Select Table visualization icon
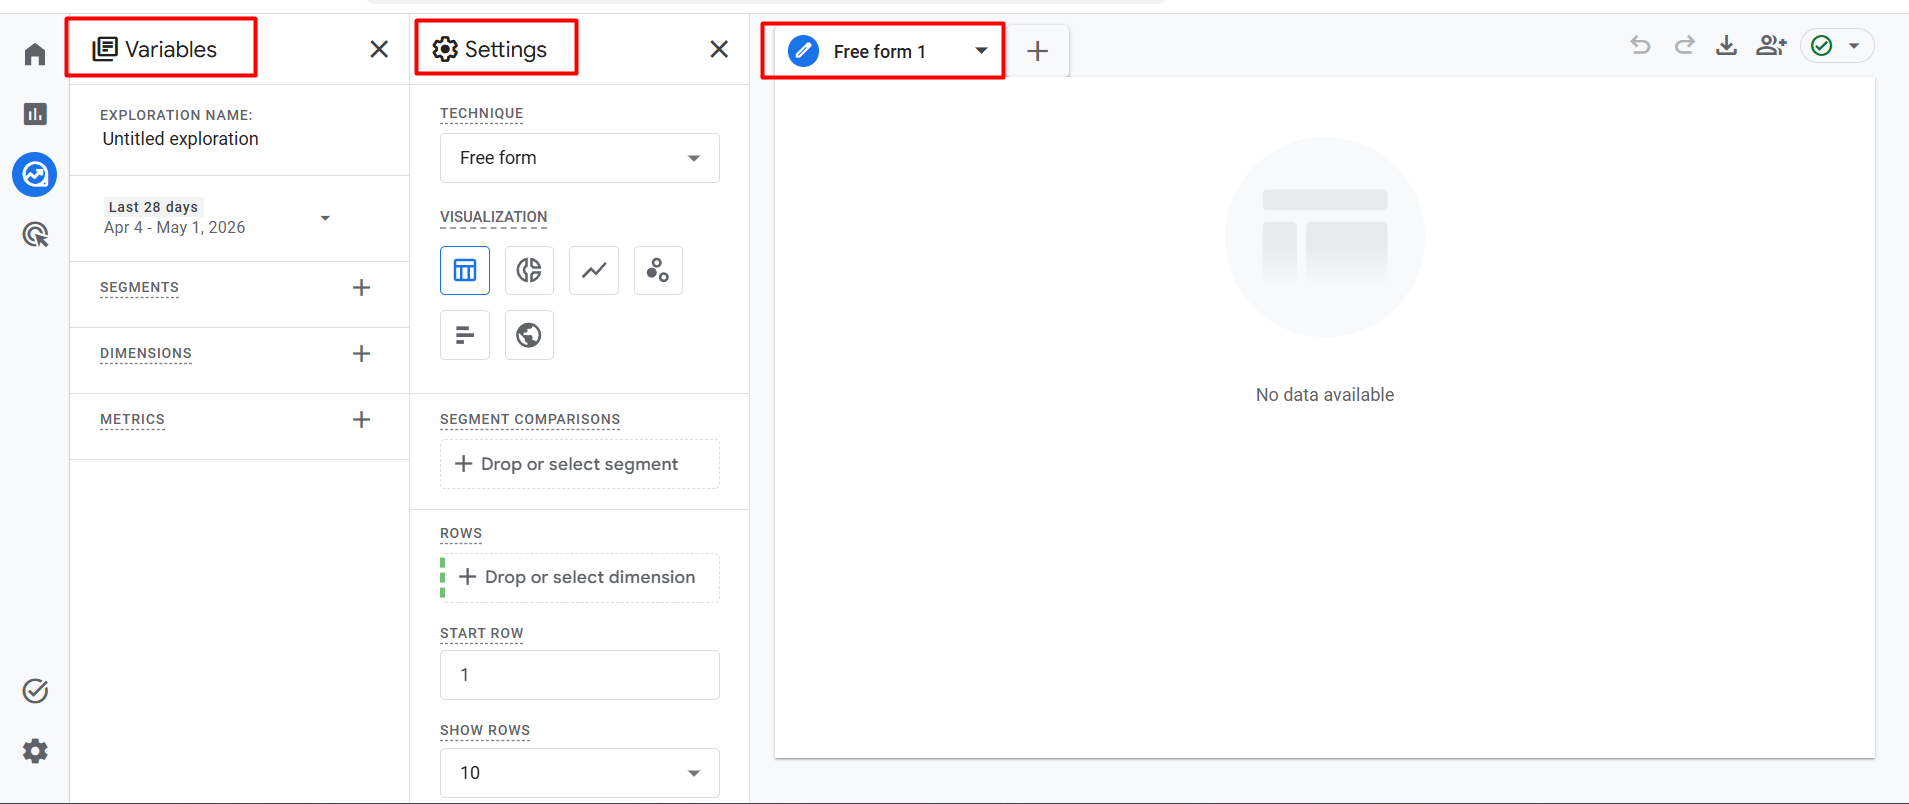Screen dimensions: 1909x804 (x=465, y=270)
